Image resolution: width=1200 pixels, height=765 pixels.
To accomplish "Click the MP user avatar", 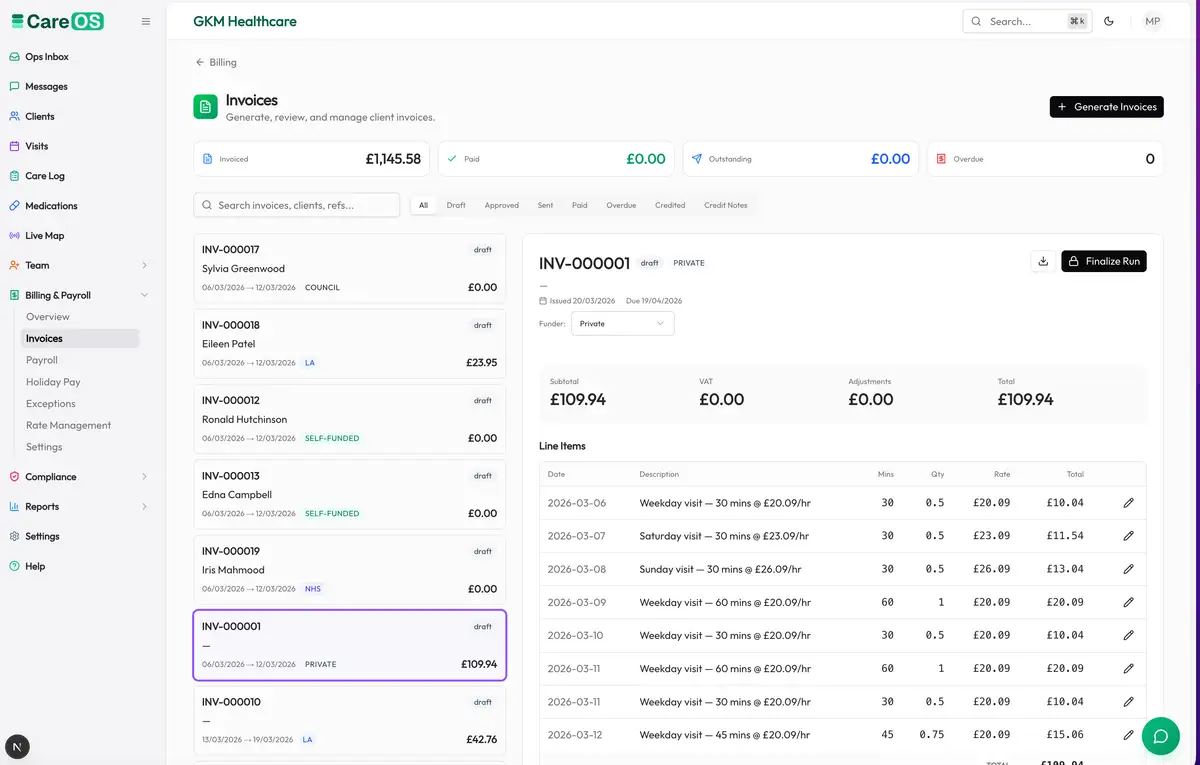I will [x=1152, y=21].
